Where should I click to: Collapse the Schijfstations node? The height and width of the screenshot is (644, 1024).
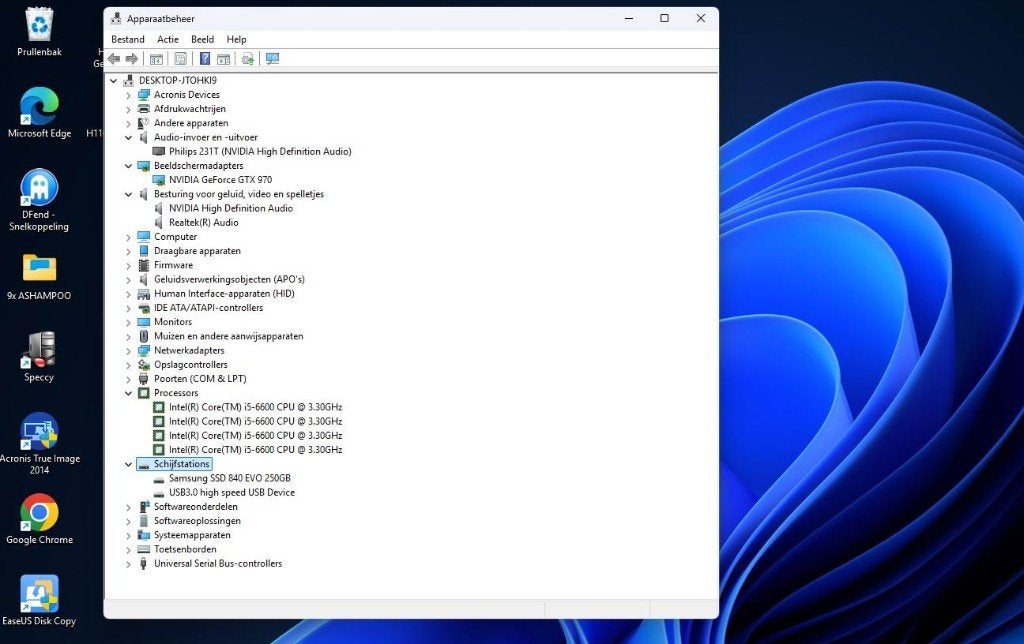129,464
